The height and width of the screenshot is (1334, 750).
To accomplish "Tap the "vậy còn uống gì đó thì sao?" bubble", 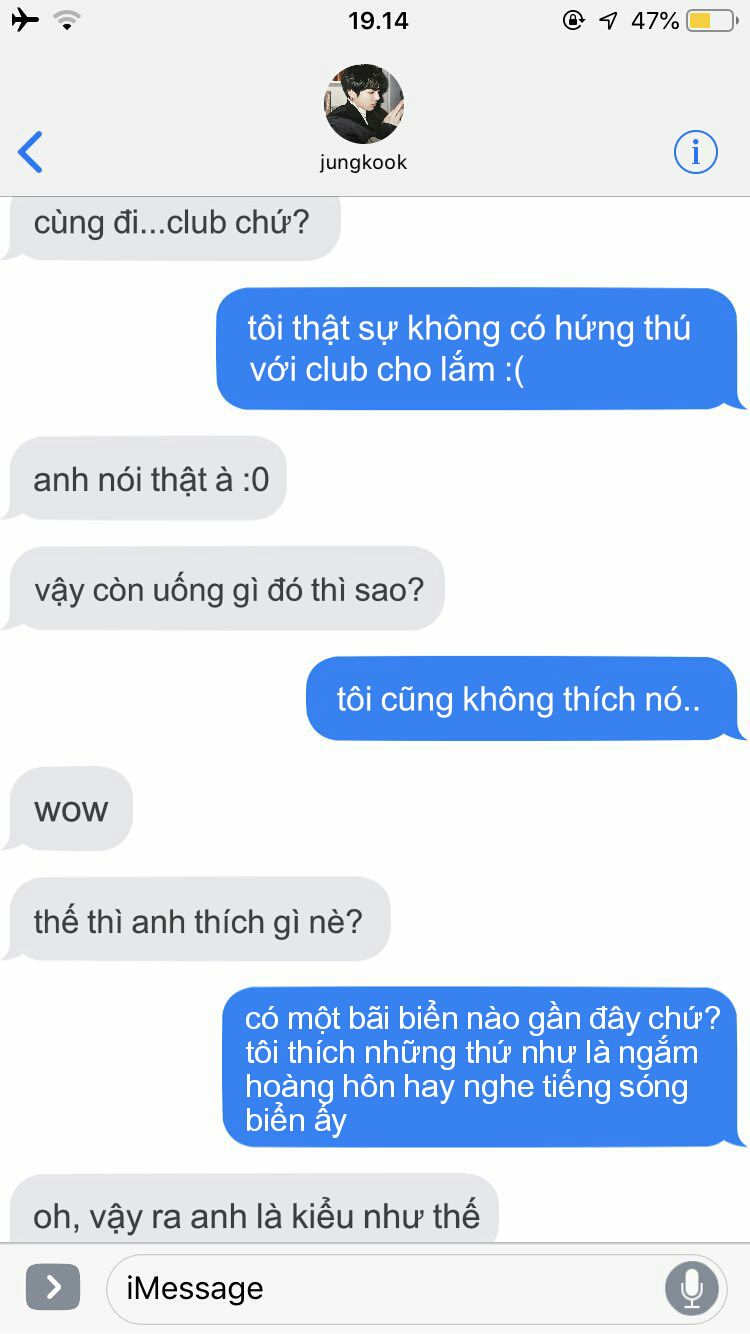I will click(225, 589).
